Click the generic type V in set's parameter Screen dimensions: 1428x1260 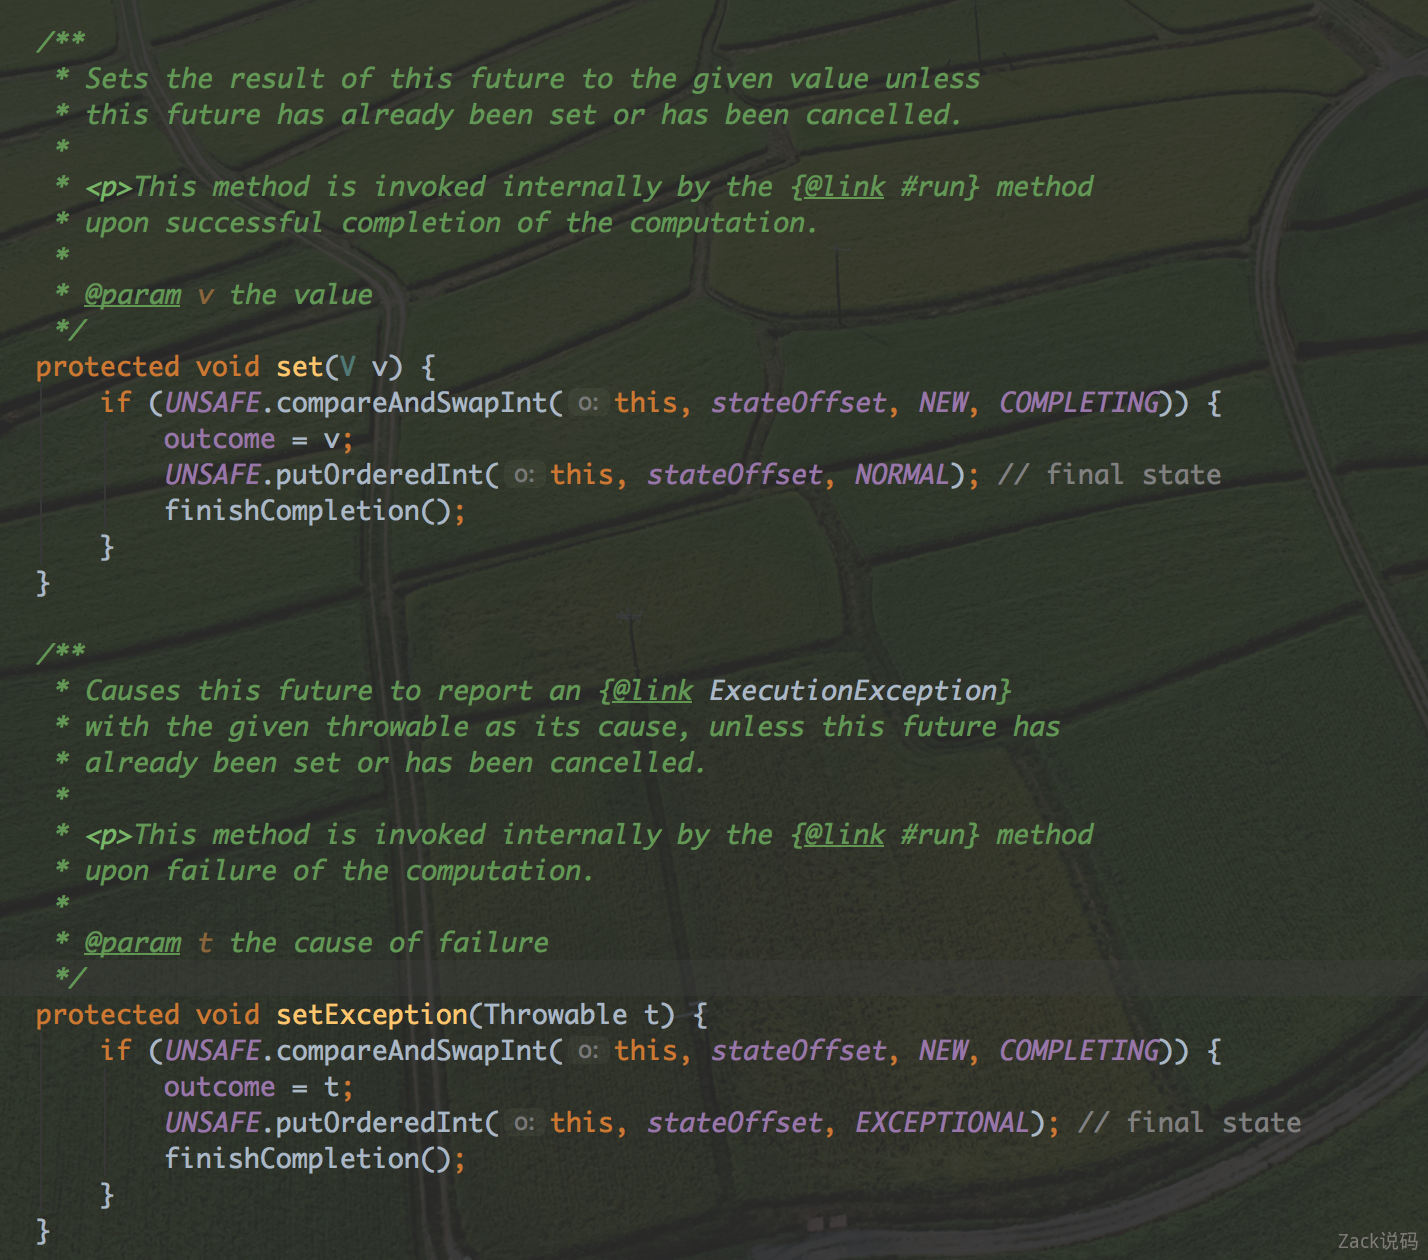(x=347, y=367)
